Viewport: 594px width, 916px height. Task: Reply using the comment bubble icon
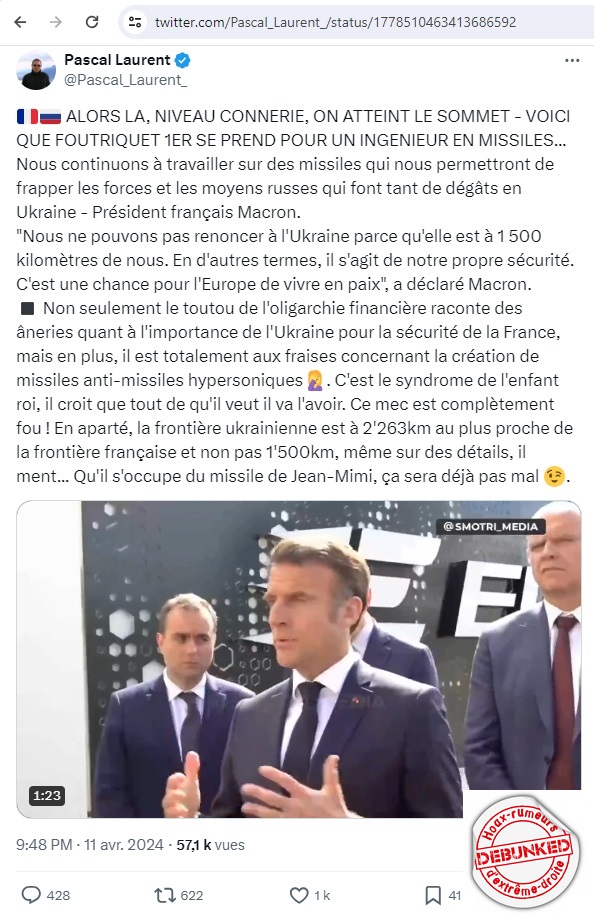[31, 895]
